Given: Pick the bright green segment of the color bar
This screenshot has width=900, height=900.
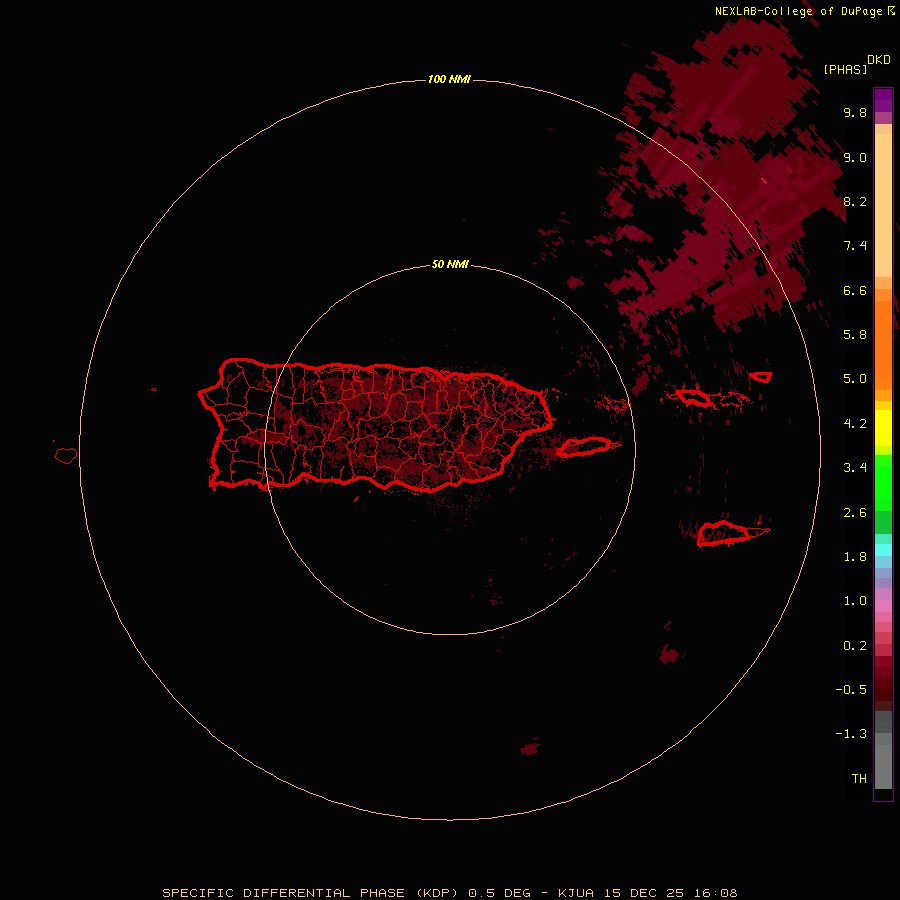Looking at the screenshot, I should click(x=883, y=483).
